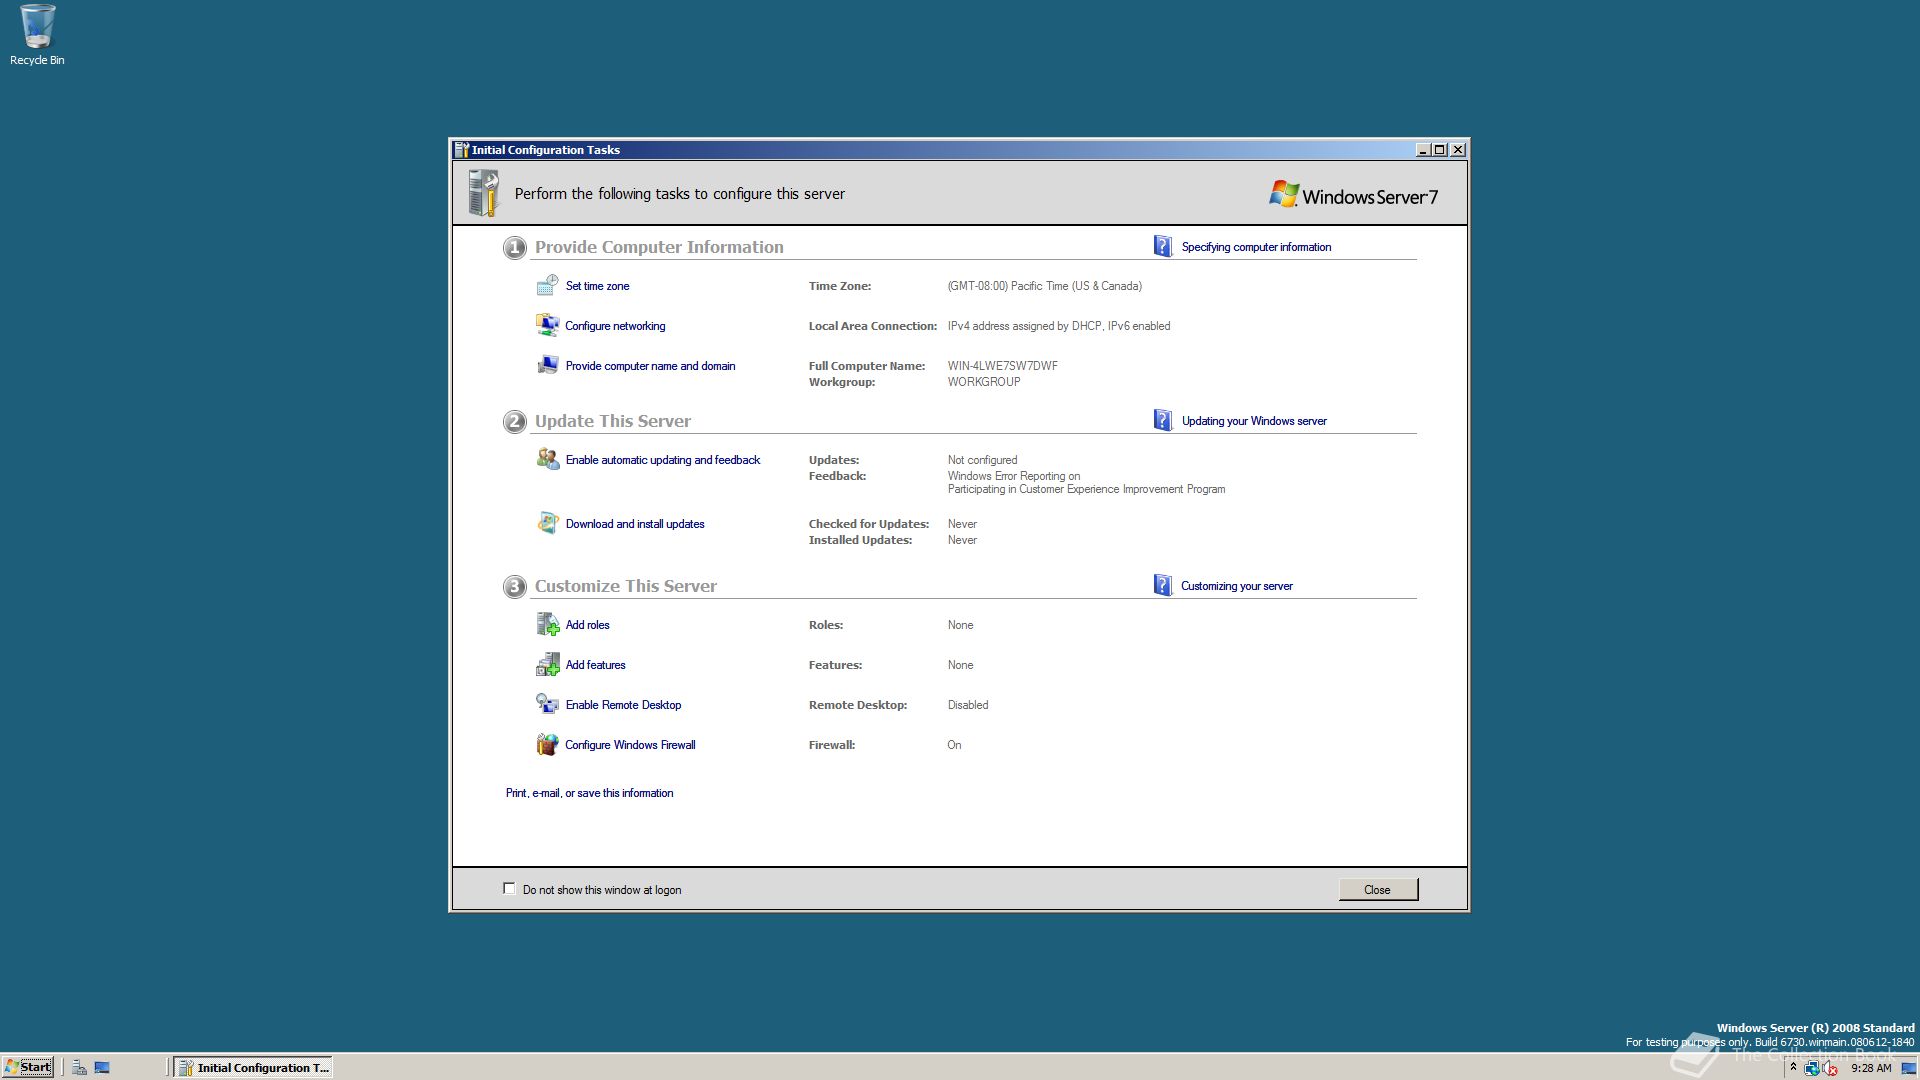Click the 'WORKGROUP' value
This screenshot has width=1920, height=1080.
coord(984,382)
